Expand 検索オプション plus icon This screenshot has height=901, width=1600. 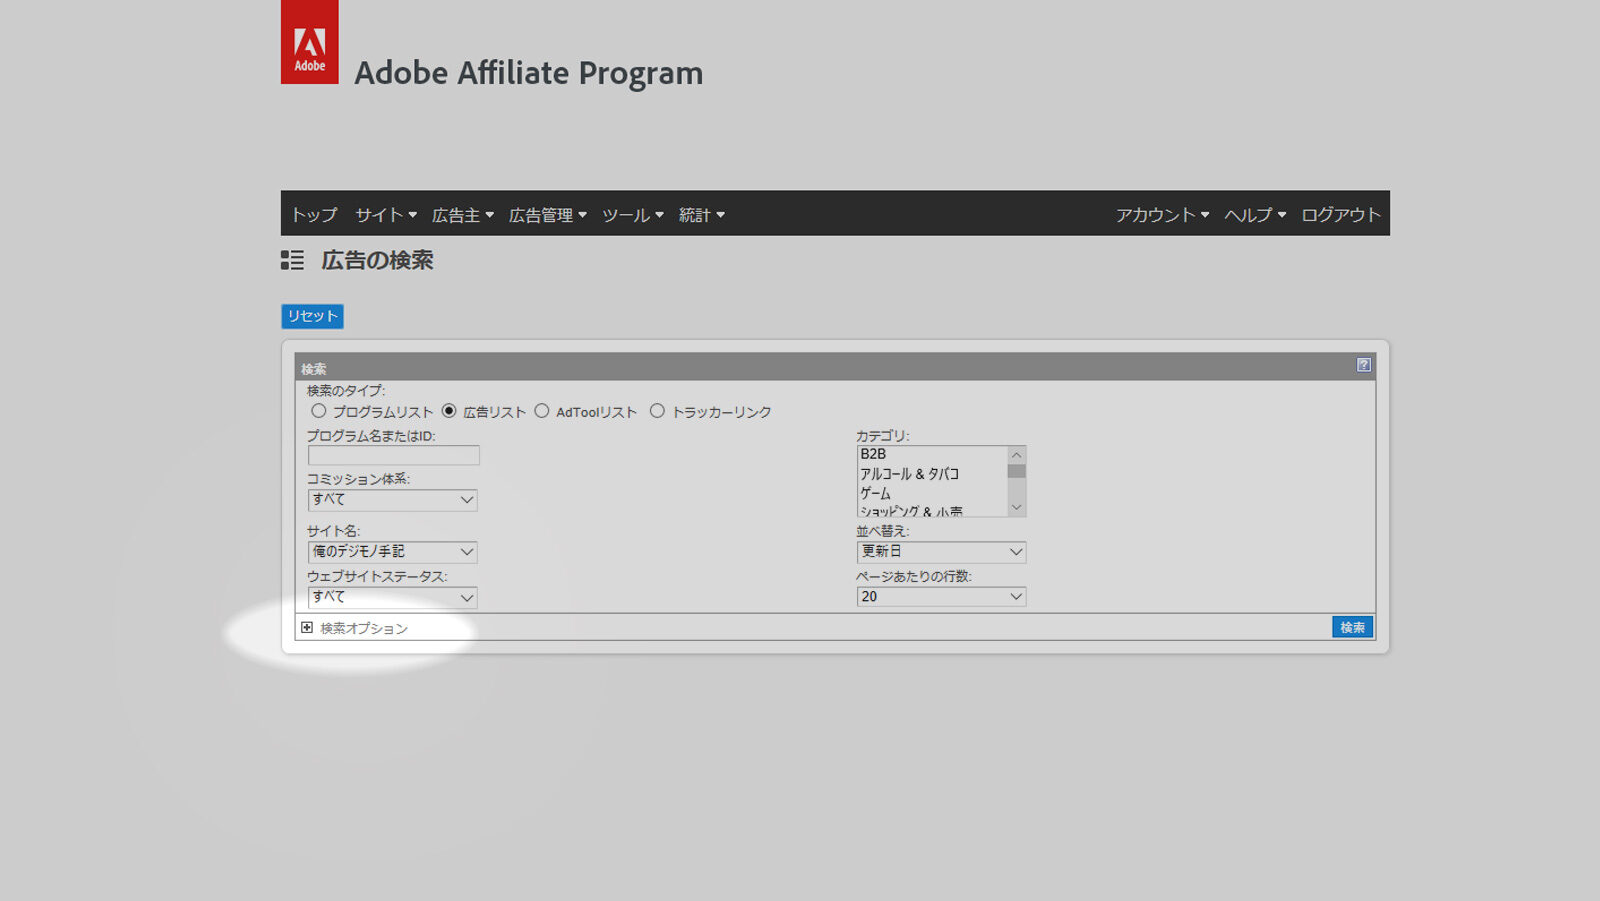point(307,627)
